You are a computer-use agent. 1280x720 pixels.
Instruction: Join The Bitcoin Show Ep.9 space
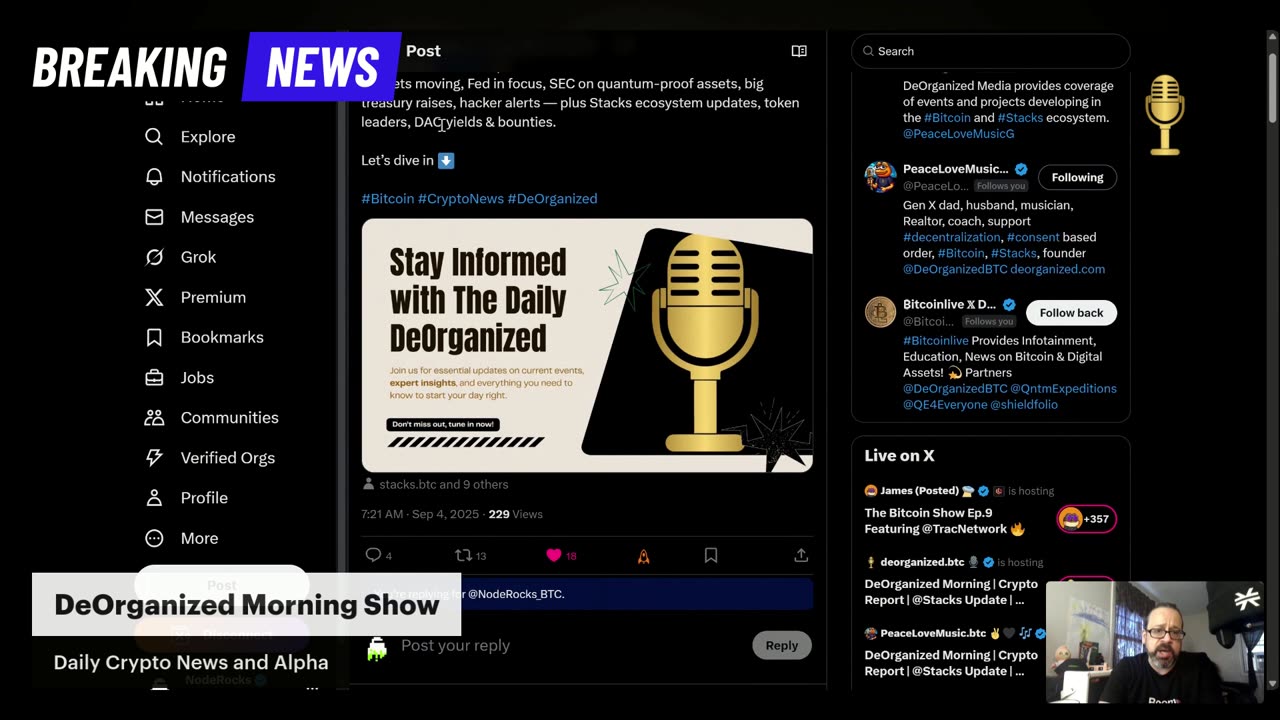[x=944, y=520]
